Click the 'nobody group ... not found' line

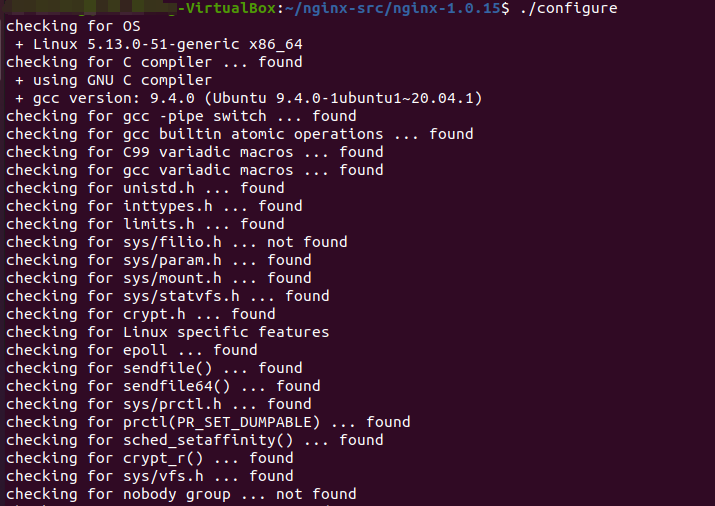181,494
